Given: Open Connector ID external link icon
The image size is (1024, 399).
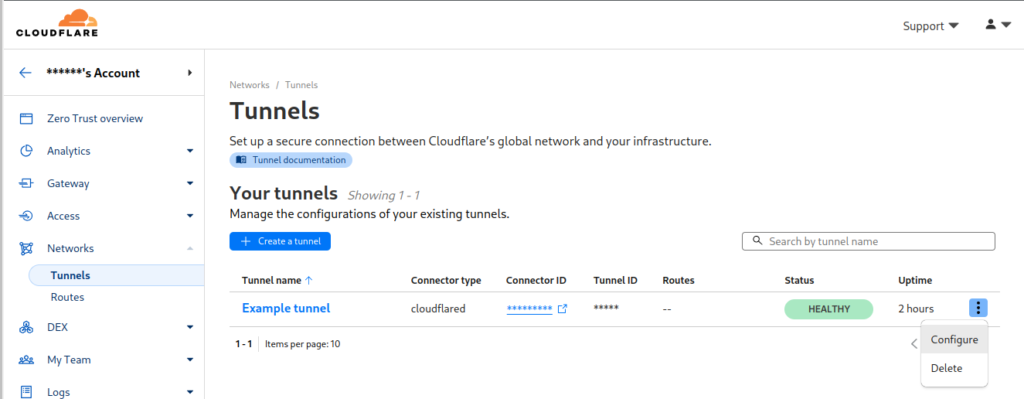Looking at the screenshot, I should pos(562,309).
